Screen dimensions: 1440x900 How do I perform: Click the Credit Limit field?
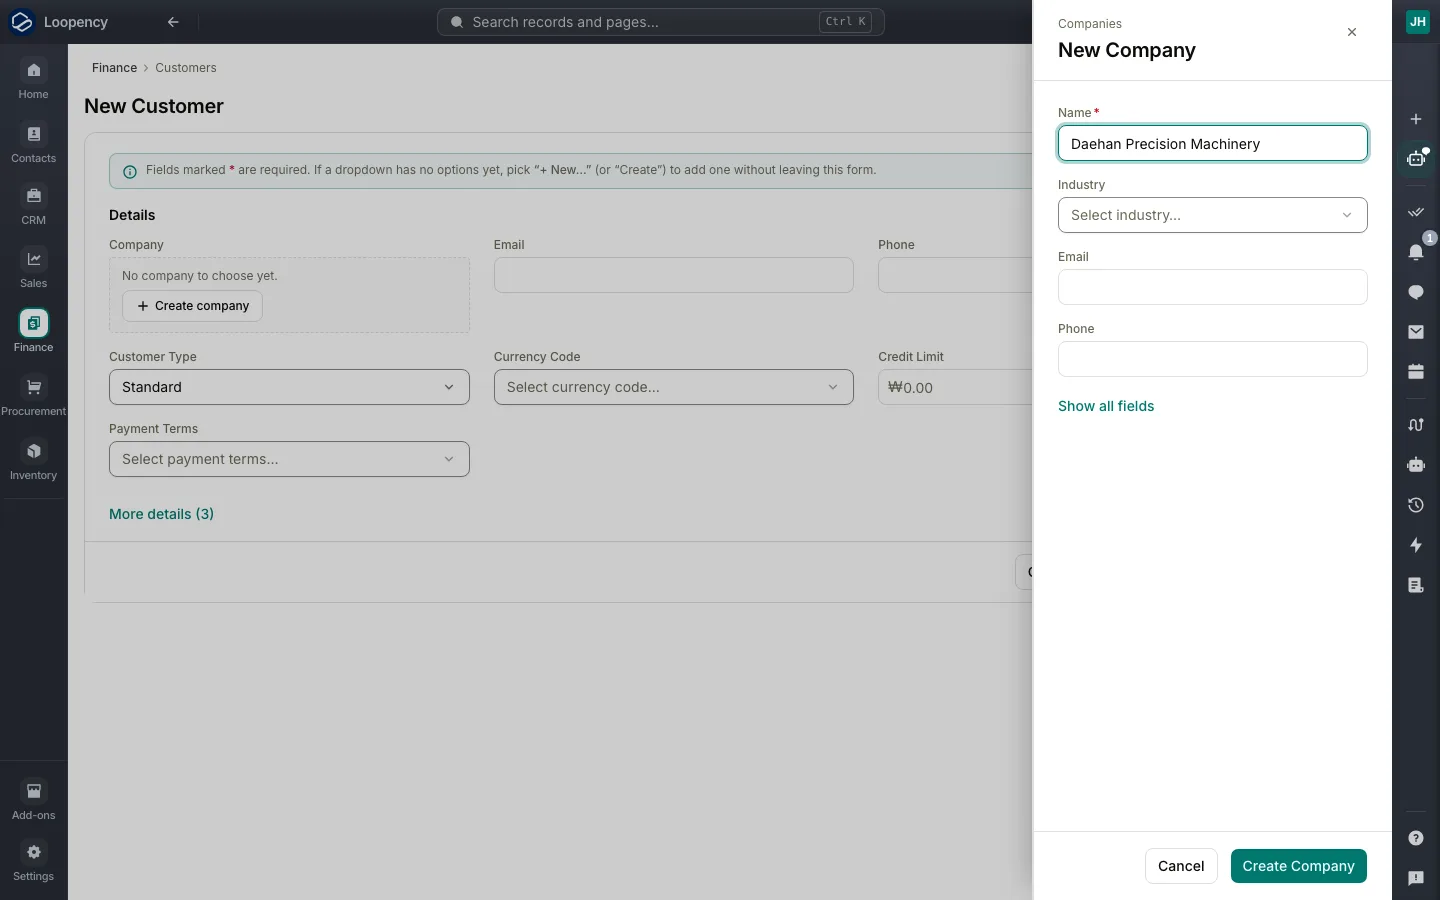tap(955, 387)
